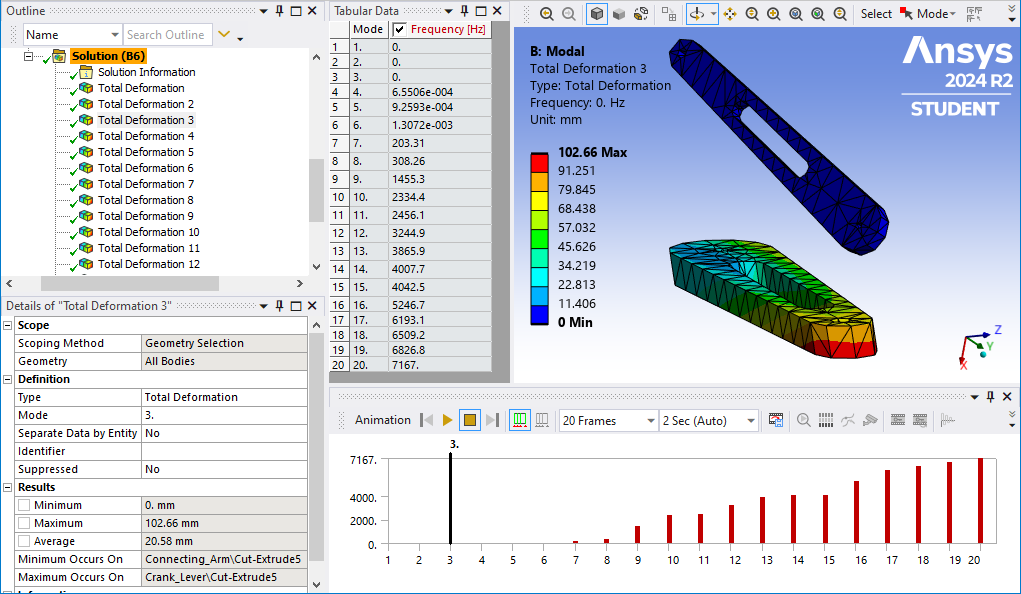Play the modal animation
The image size is (1021, 594).
pyautogui.click(x=448, y=420)
